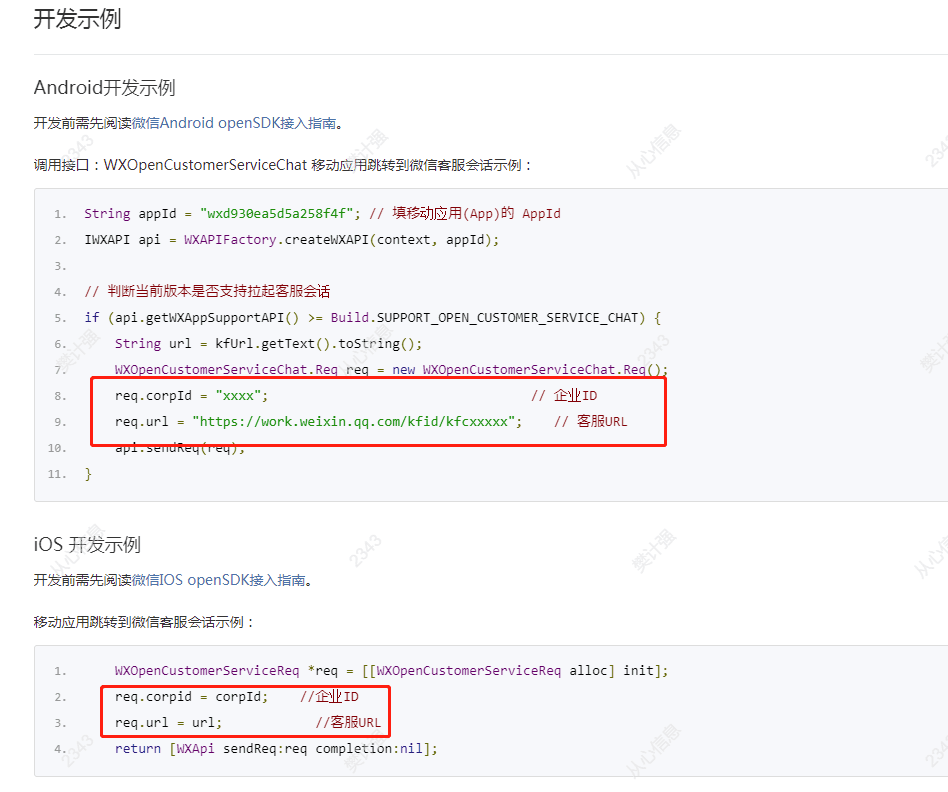This screenshot has width=948, height=792.
Task: Click the String keyword before appId
Action: 107,214
